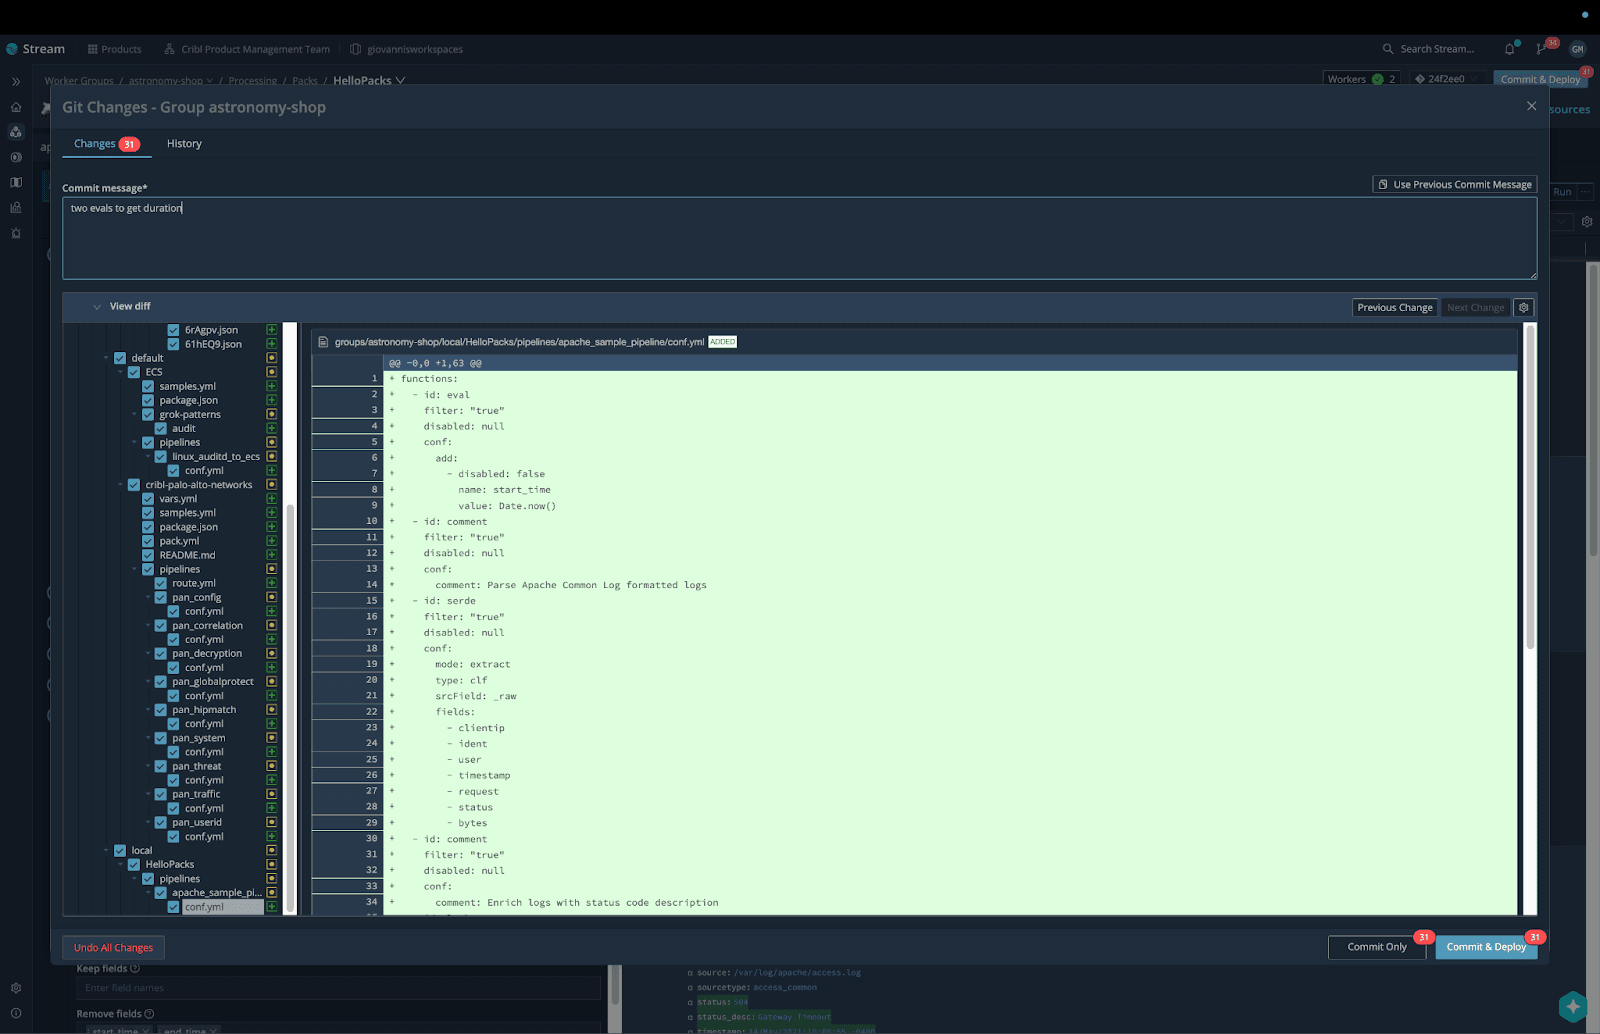Toggle the HelloPacks folder checkbox
The width and height of the screenshot is (1600, 1034).
click(x=134, y=865)
